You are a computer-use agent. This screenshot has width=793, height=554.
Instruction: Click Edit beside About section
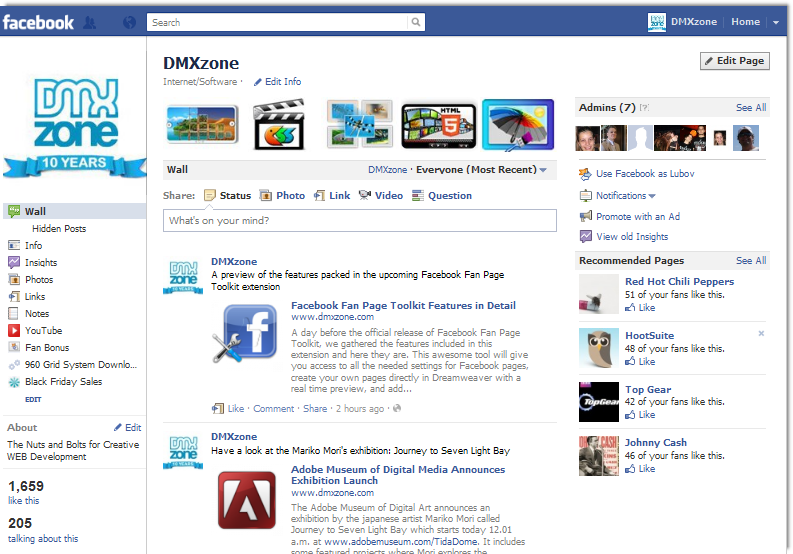(127, 428)
